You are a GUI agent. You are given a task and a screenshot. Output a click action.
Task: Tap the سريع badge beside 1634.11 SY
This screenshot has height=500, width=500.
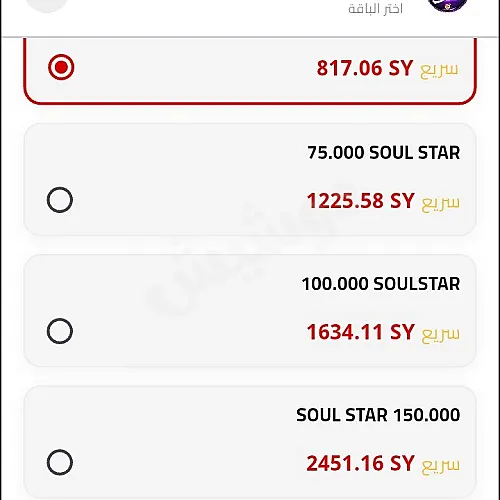(x=441, y=334)
